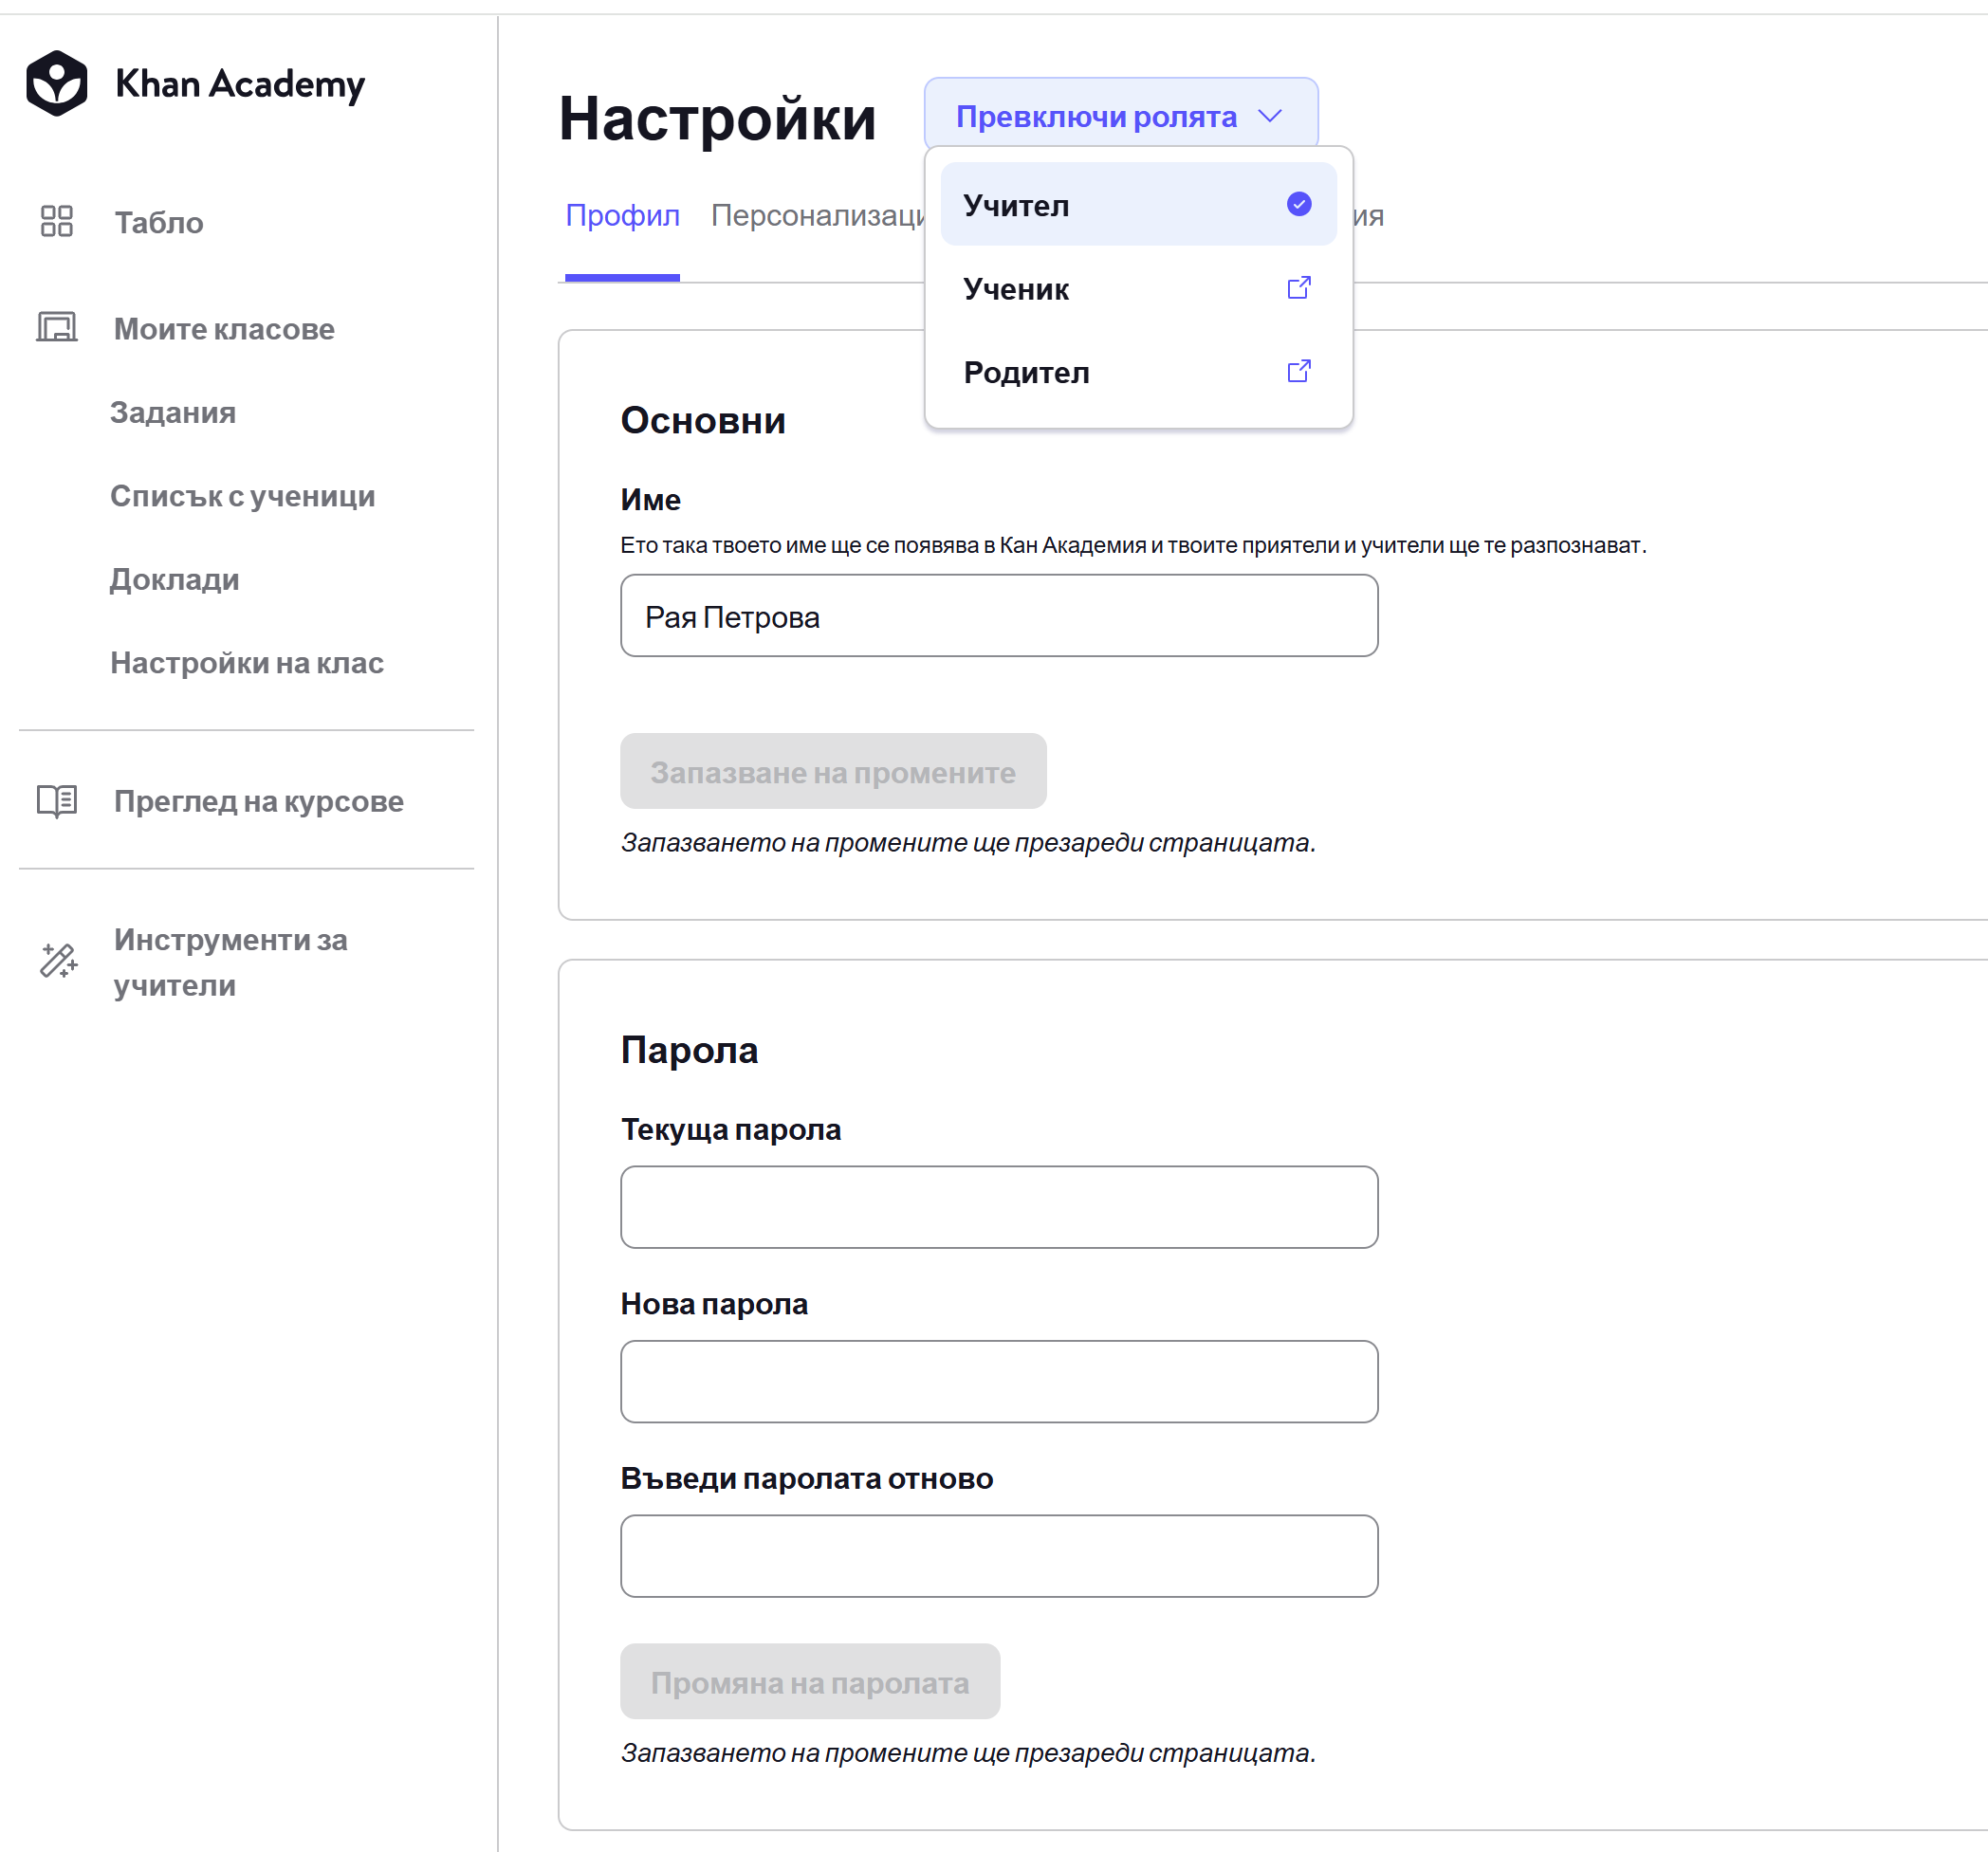
Task: Click the external link icon beside Родител
Action: point(1299,371)
